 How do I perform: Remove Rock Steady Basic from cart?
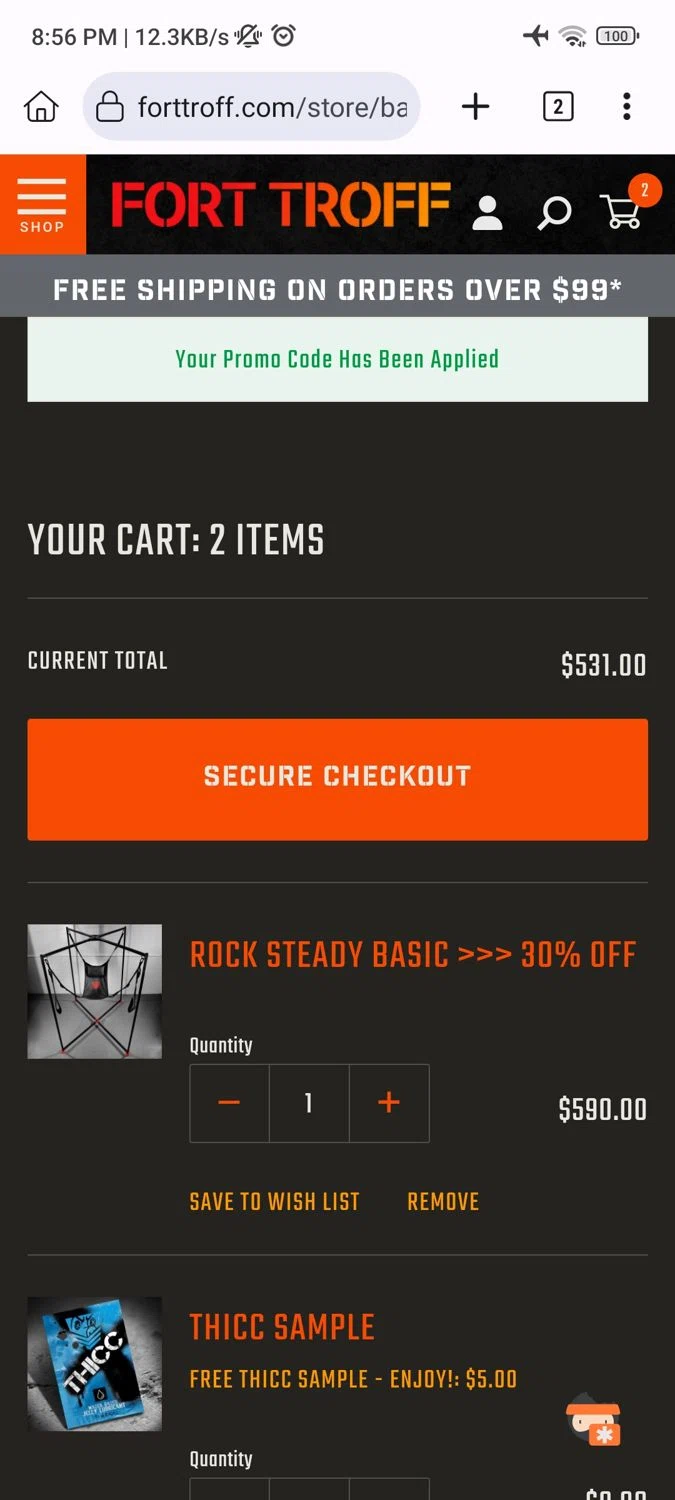point(443,1202)
